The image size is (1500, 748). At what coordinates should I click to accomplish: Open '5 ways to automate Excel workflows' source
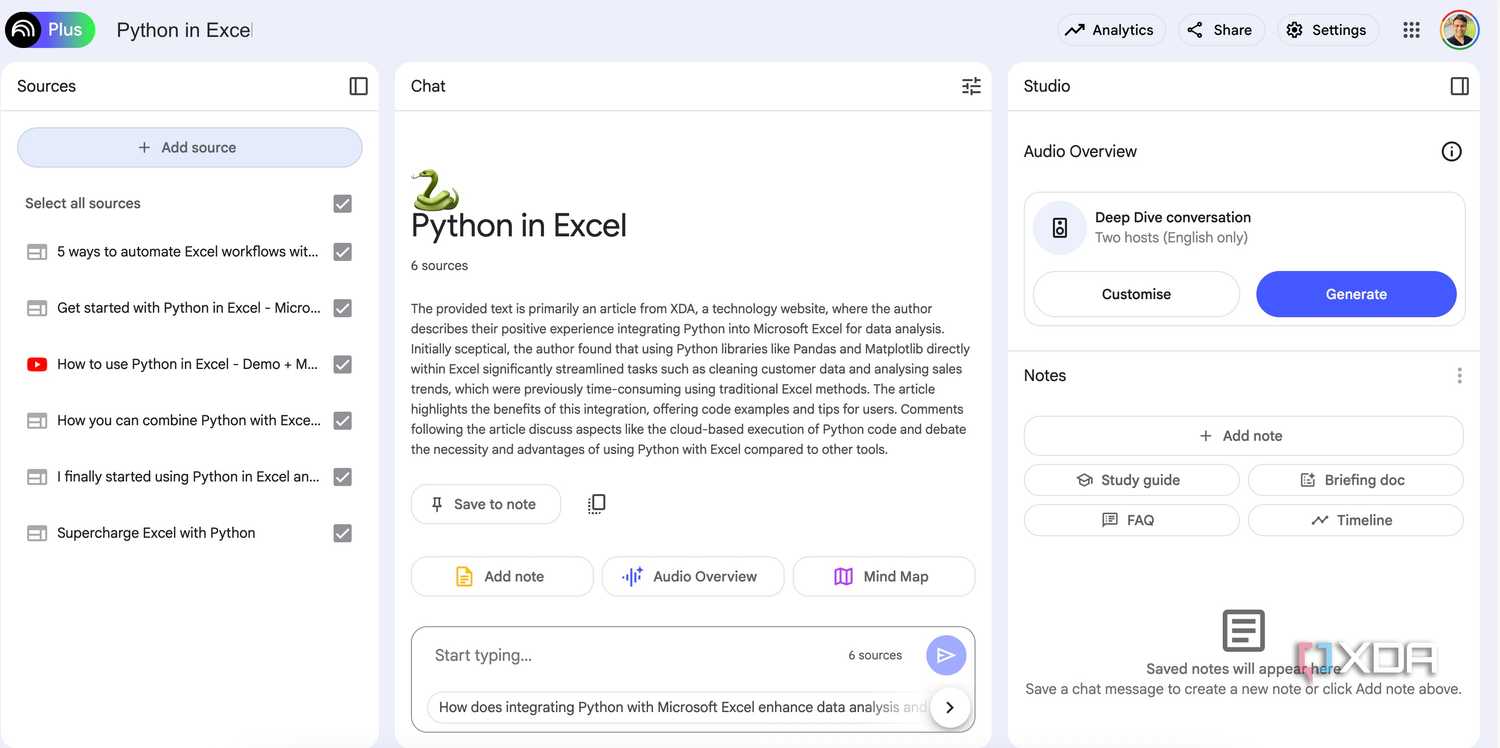point(188,252)
